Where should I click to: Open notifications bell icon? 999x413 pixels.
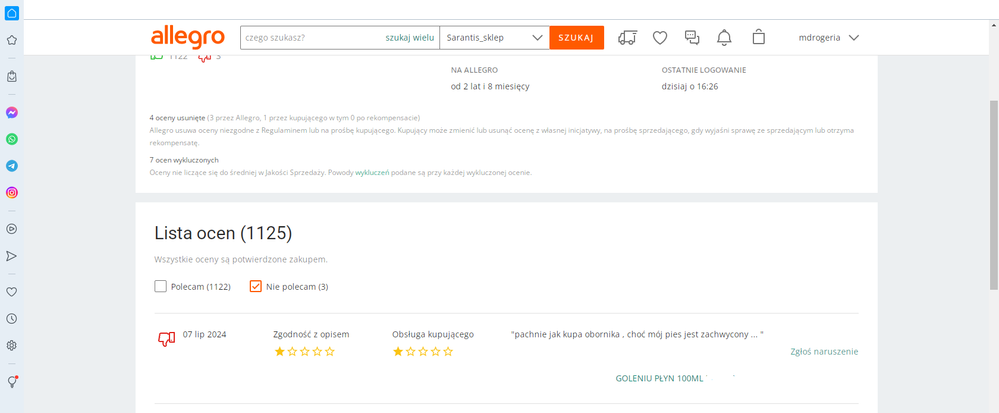pos(724,38)
